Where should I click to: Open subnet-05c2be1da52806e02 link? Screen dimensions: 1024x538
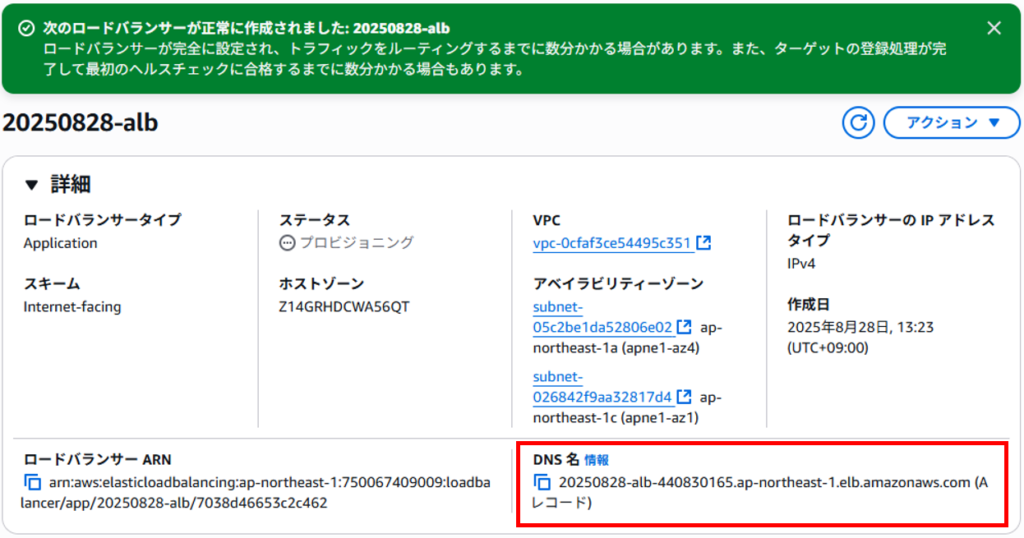[602, 317]
